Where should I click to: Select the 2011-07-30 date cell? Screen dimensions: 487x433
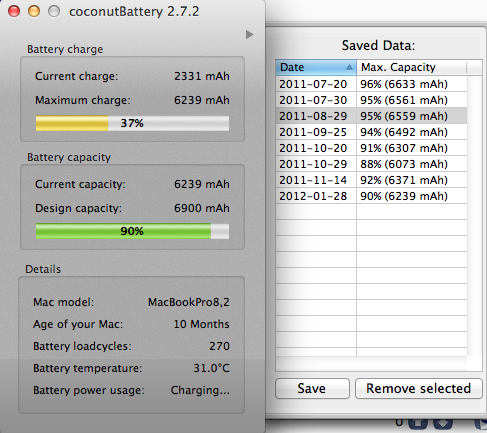coord(316,100)
